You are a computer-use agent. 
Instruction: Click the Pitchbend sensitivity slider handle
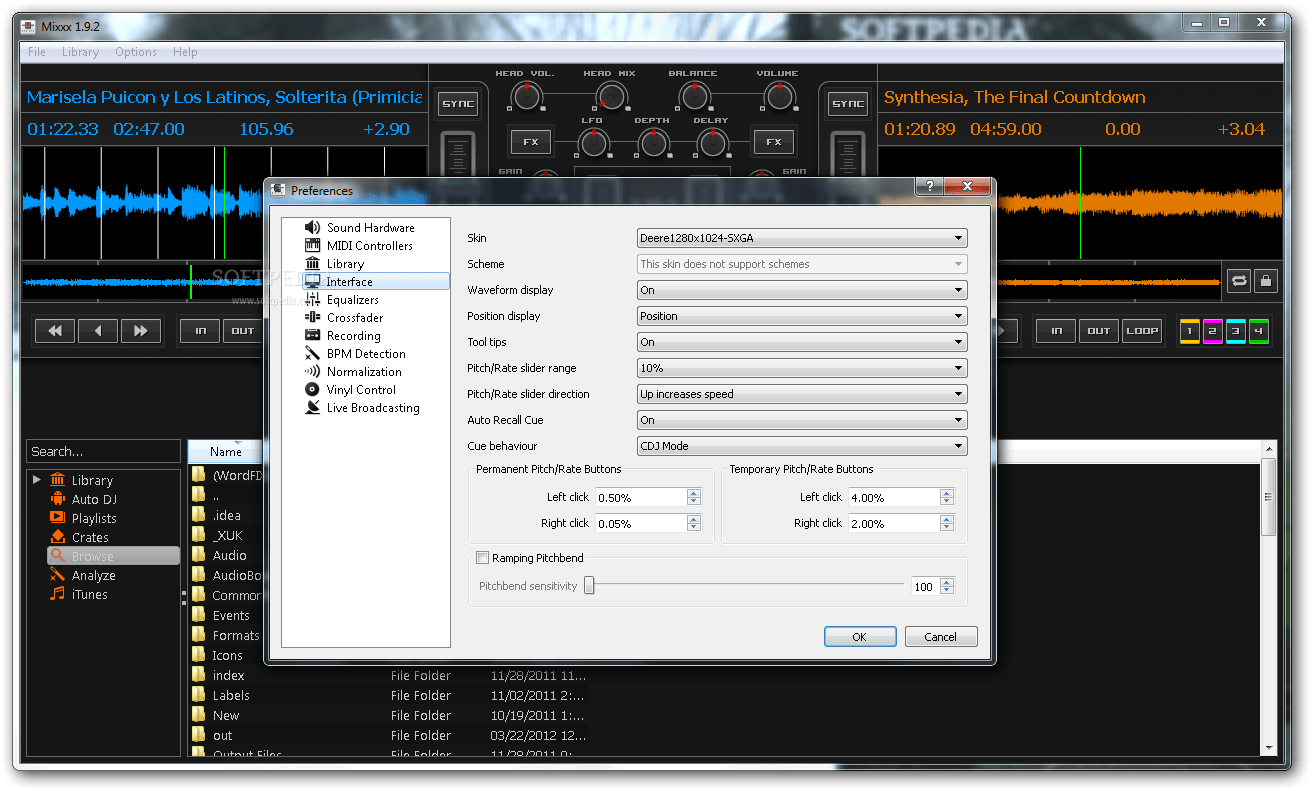click(x=589, y=586)
